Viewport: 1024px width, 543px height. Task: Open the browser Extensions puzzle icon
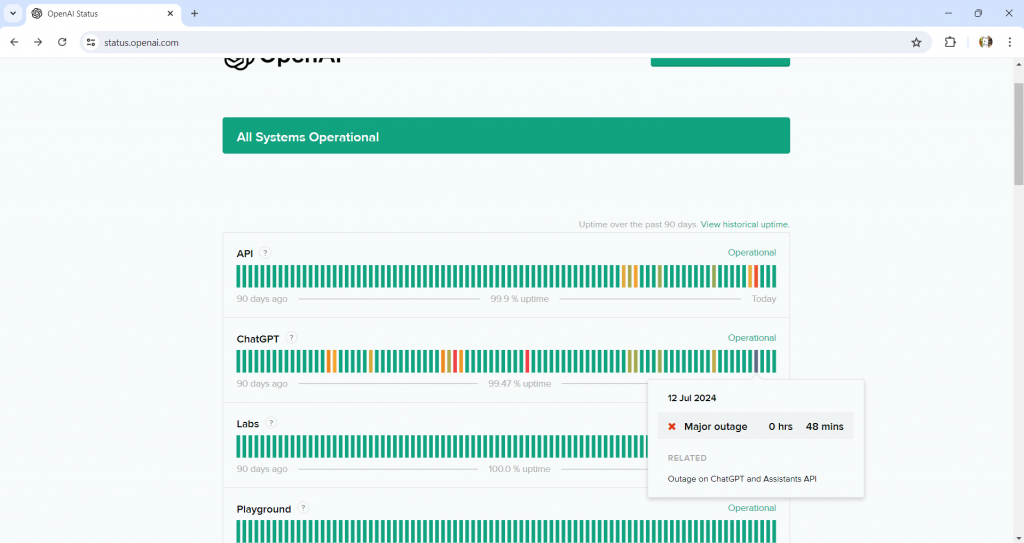pos(950,42)
